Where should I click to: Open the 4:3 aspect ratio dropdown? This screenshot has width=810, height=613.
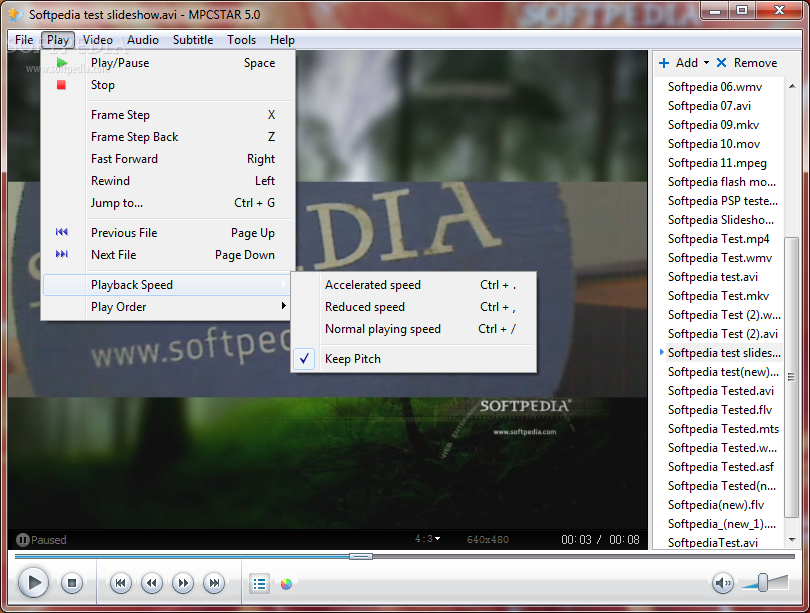point(428,539)
